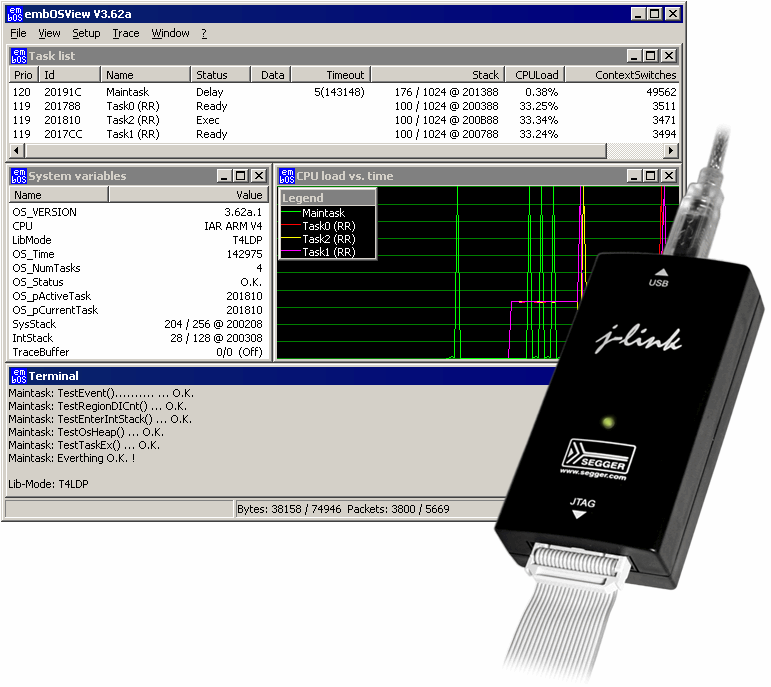Screen dimensions: 771x687
Task: Click left arrow of Task list scrollbar
Action: coord(17,150)
